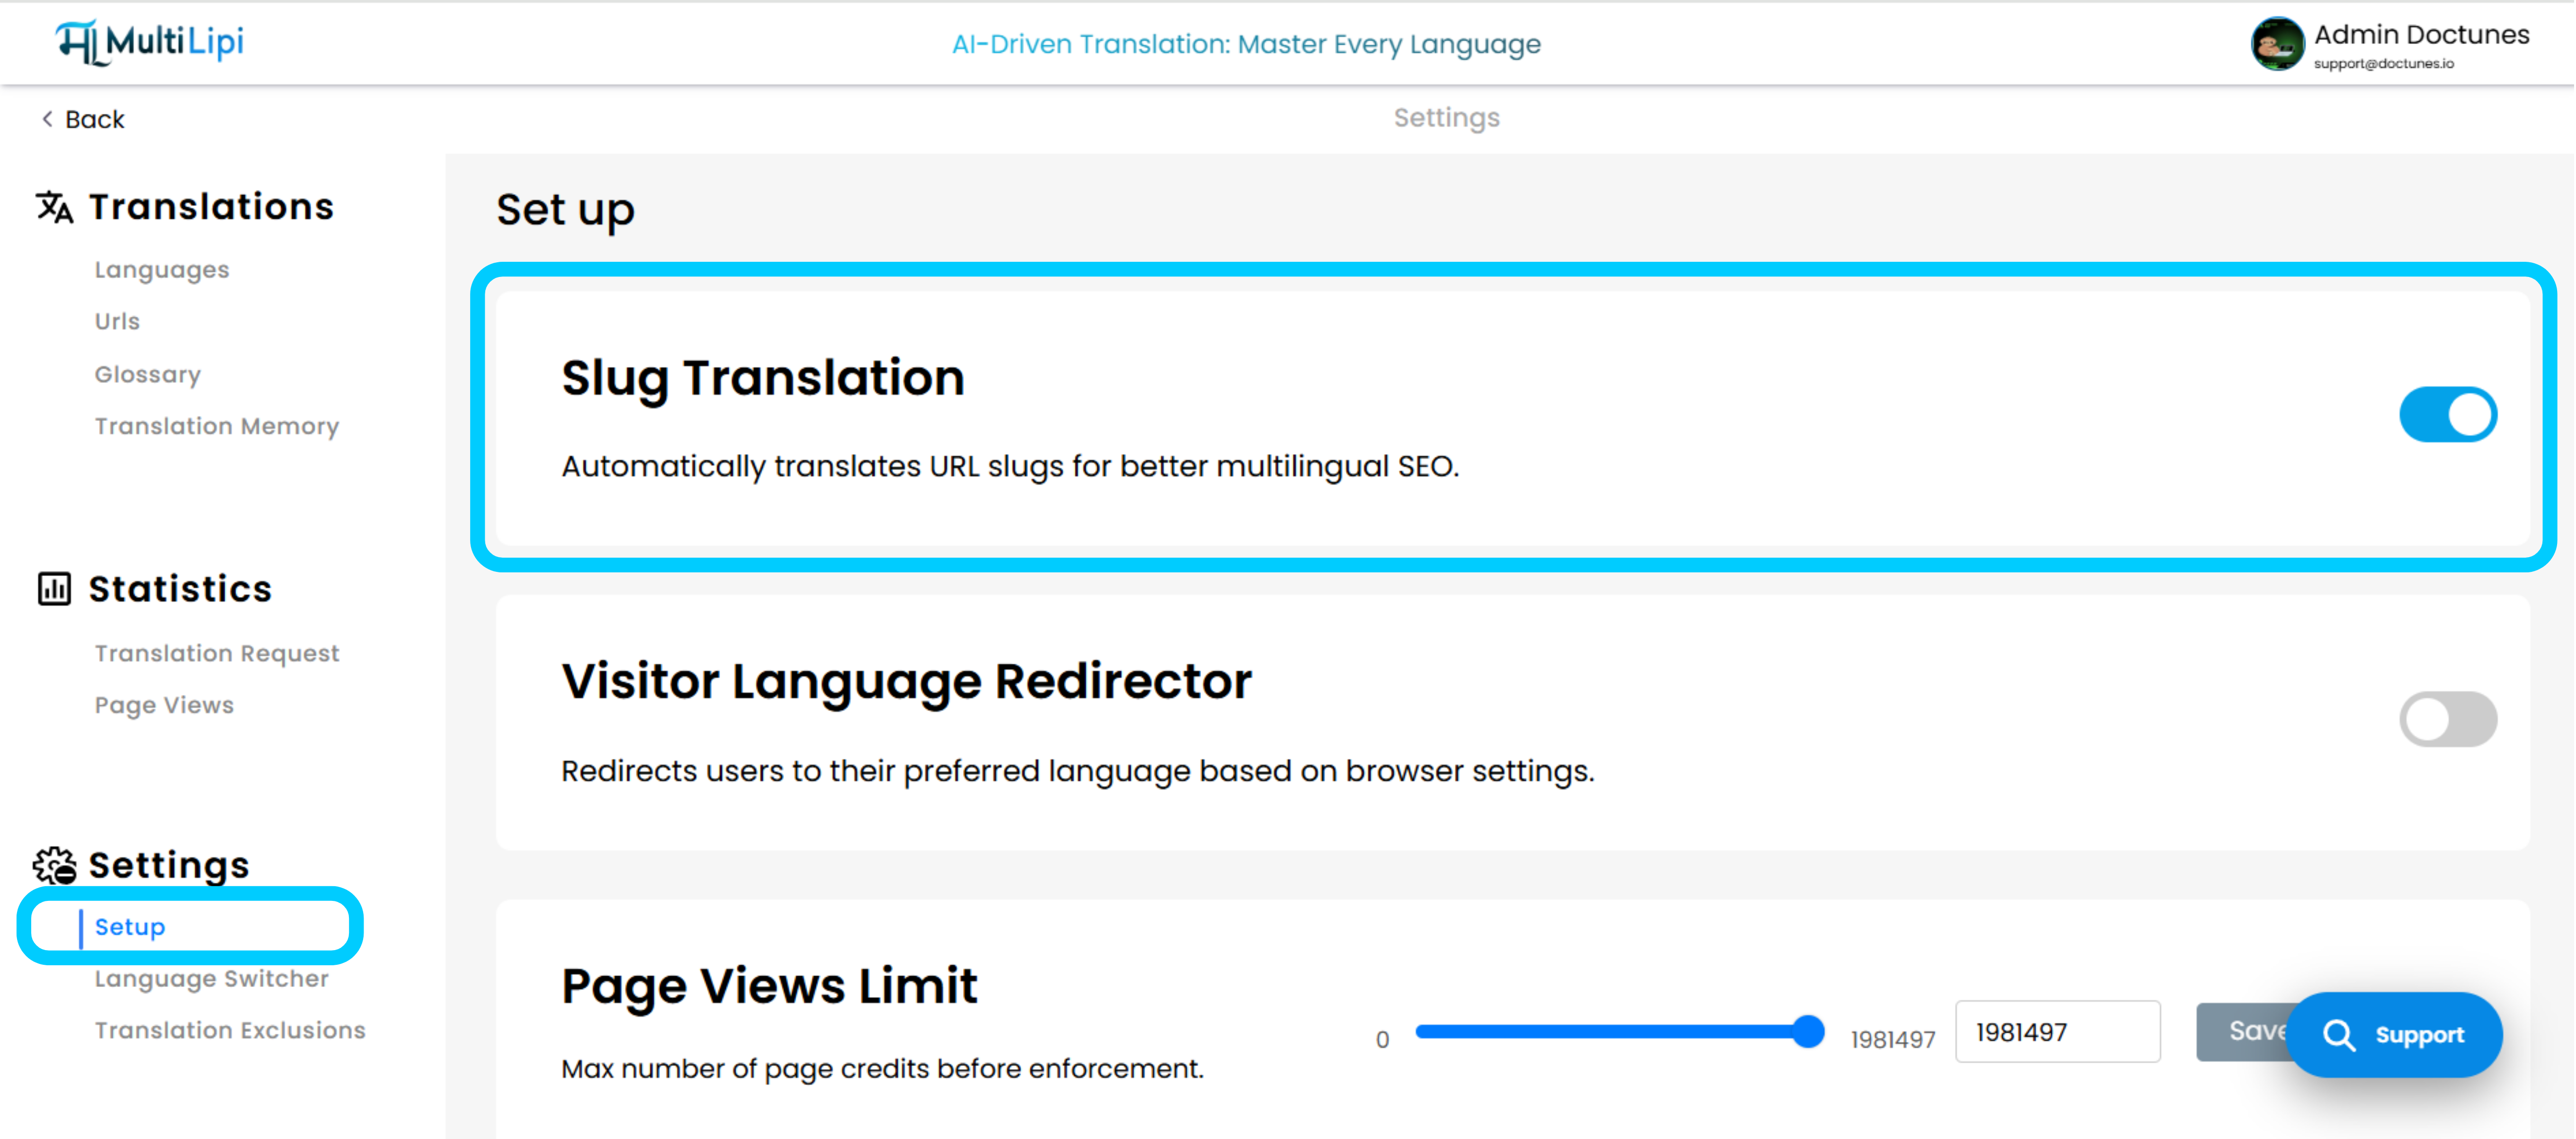
Task: Click the Settings section heading in sidebar
Action: pos(169,865)
